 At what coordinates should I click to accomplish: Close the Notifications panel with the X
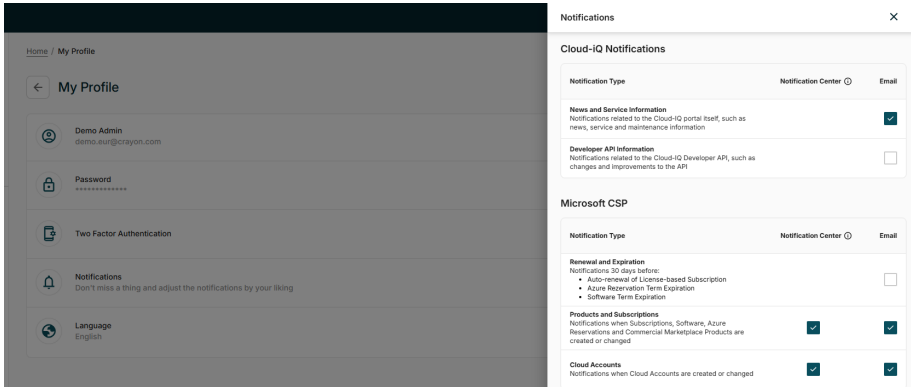click(x=894, y=17)
